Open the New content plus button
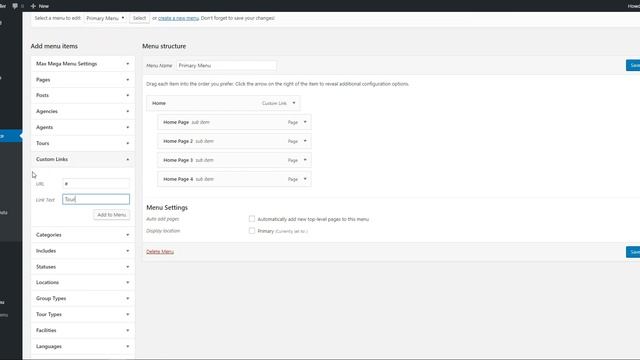The image size is (640, 360). coord(40,6)
